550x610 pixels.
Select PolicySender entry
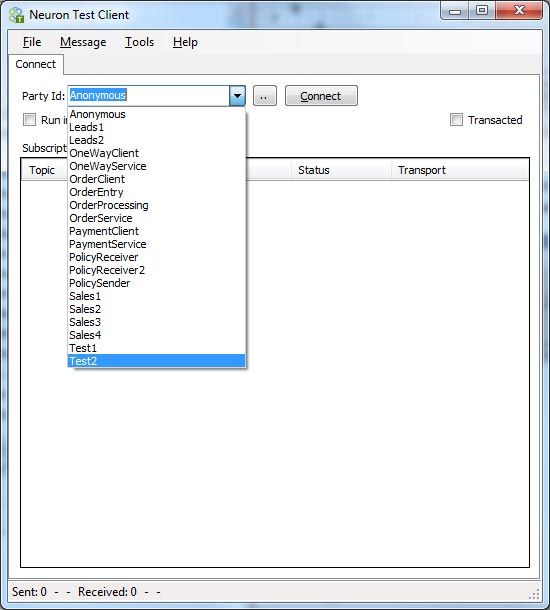156,283
